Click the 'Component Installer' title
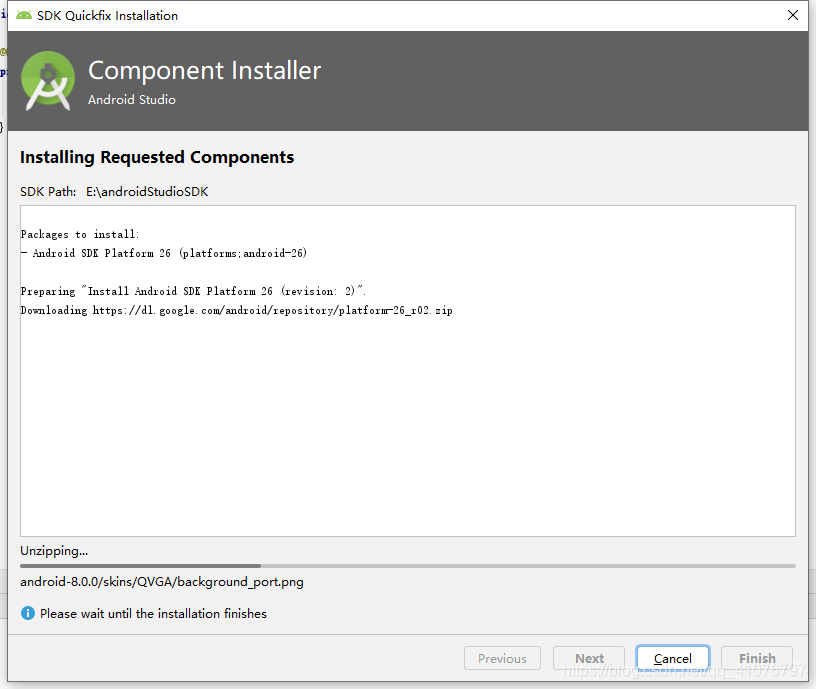The width and height of the screenshot is (816, 689). (205, 70)
